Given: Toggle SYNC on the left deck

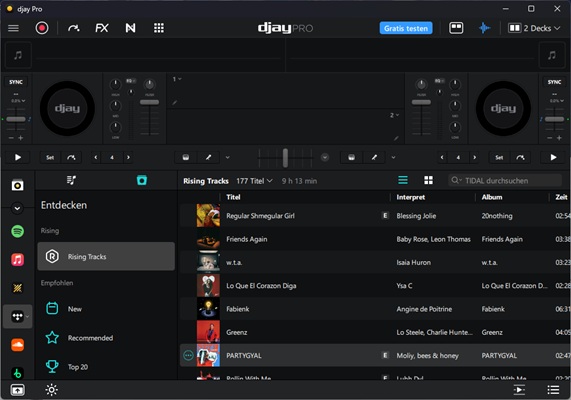Looking at the screenshot, I should coord(16,82).
